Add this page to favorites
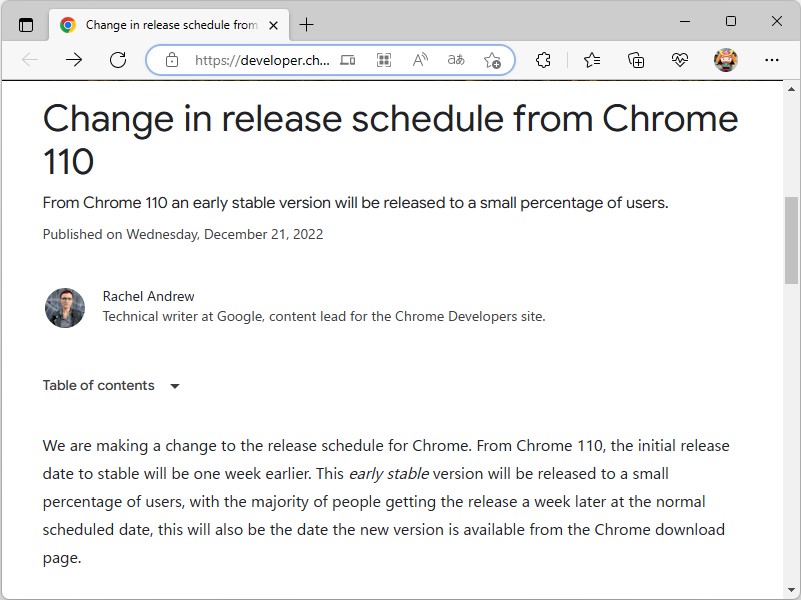Image resolution: width=801 pixels, height=600 pixels. (492, 60)
